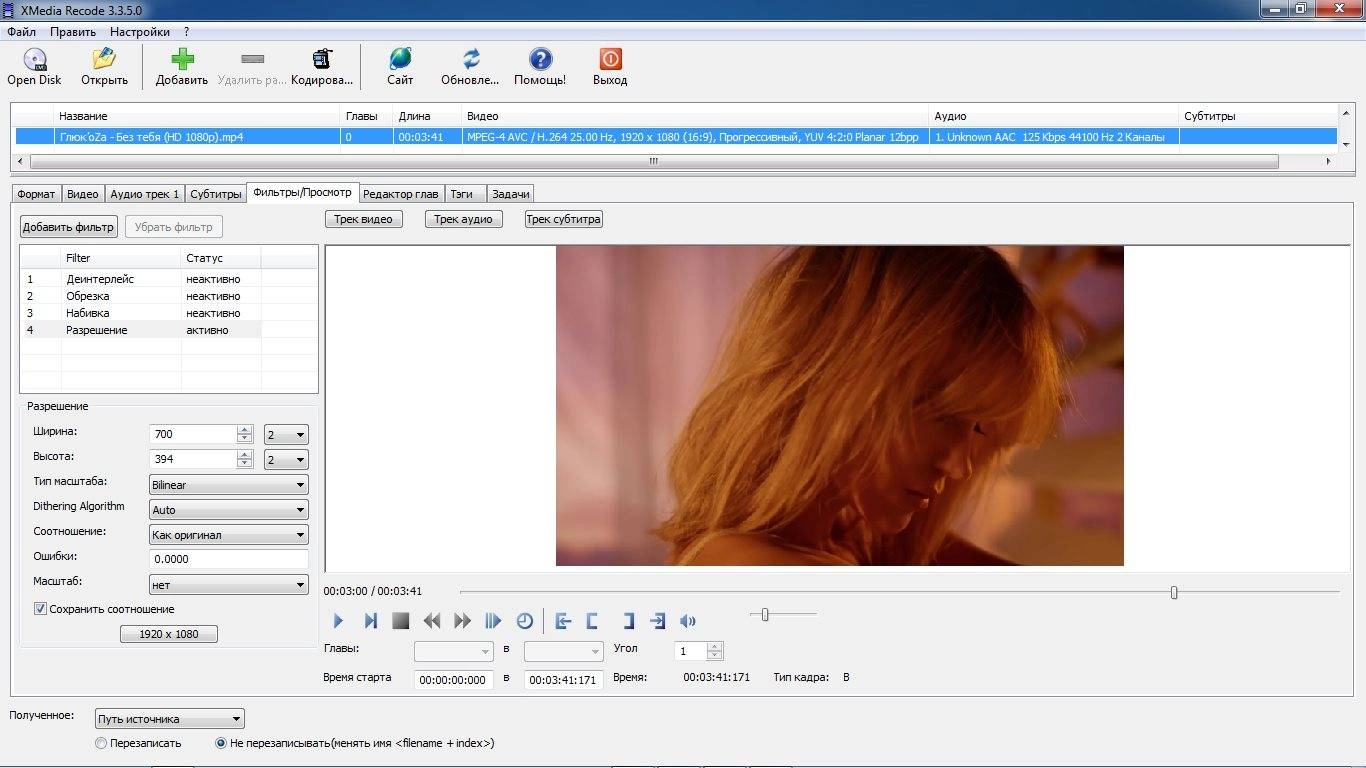1366x768 pixels.
Task: Select the Глюк'oZa mp4 file row
Action: click(675, 137)
